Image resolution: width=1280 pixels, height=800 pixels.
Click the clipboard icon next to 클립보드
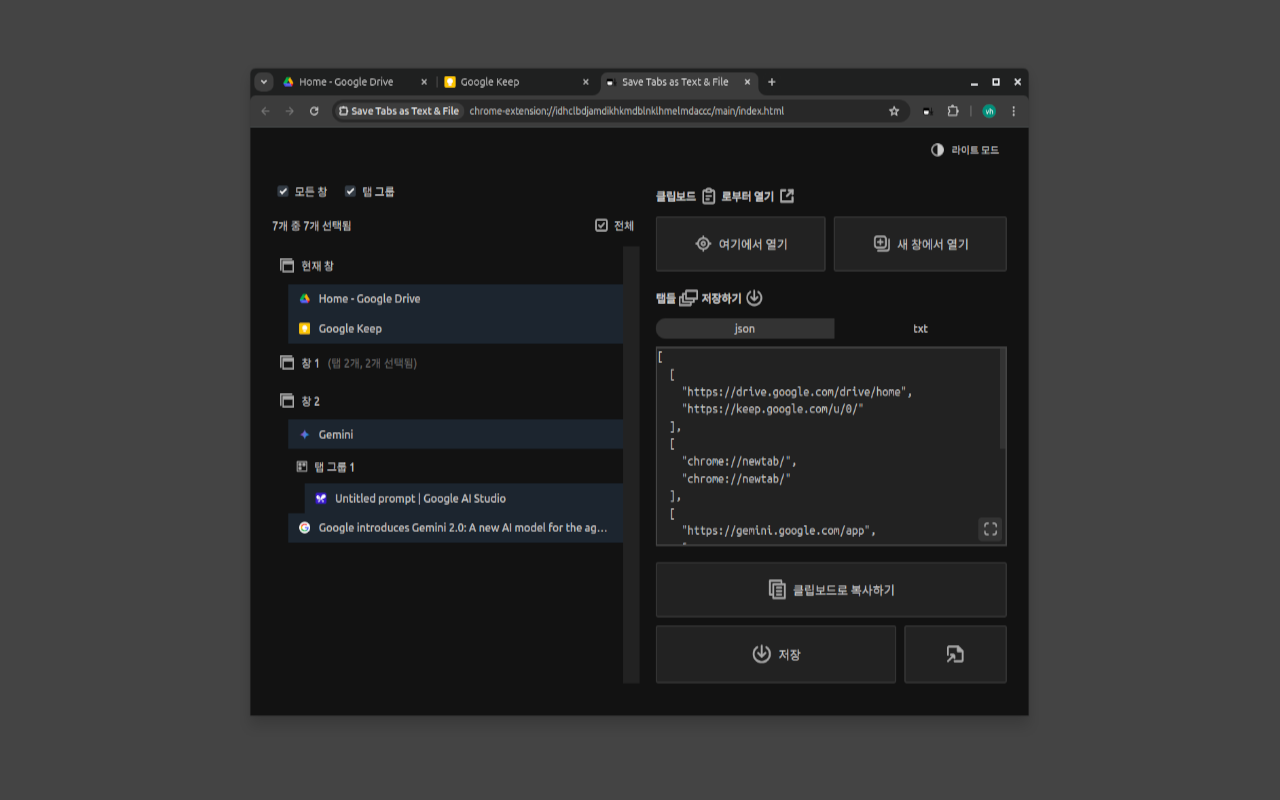(x=709, y=196)
